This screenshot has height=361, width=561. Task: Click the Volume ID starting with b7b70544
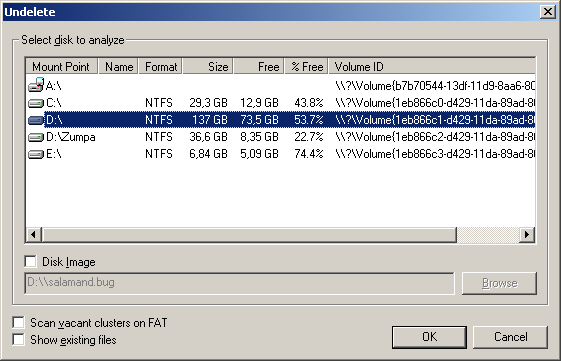435,86
